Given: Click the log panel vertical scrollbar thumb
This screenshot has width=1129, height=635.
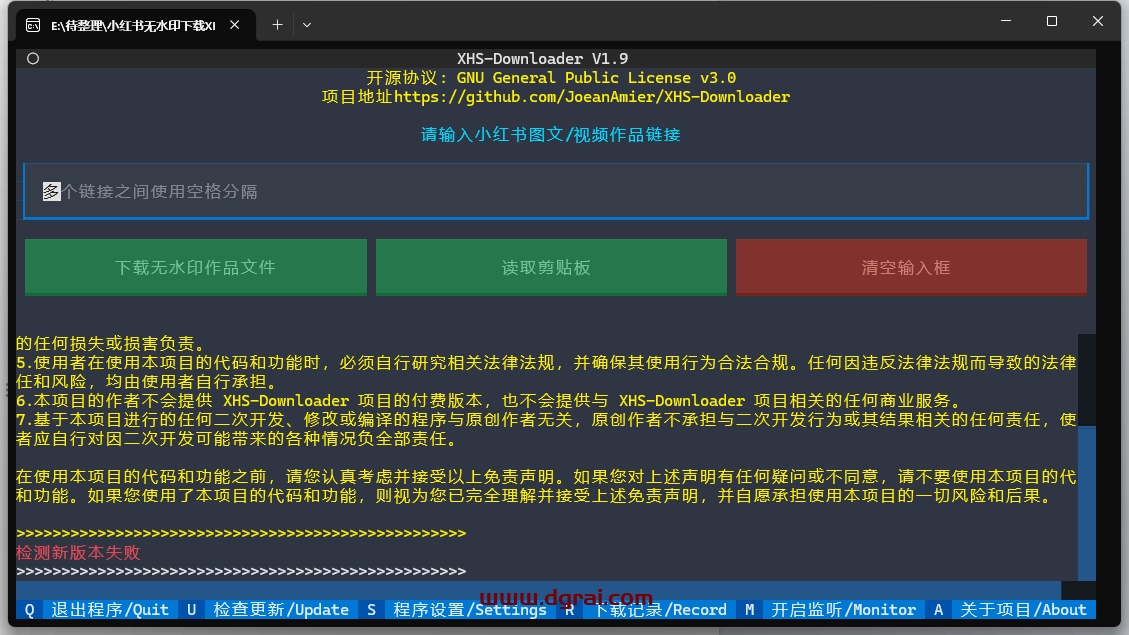Looking at the screenshot, I should point(1087,503).
